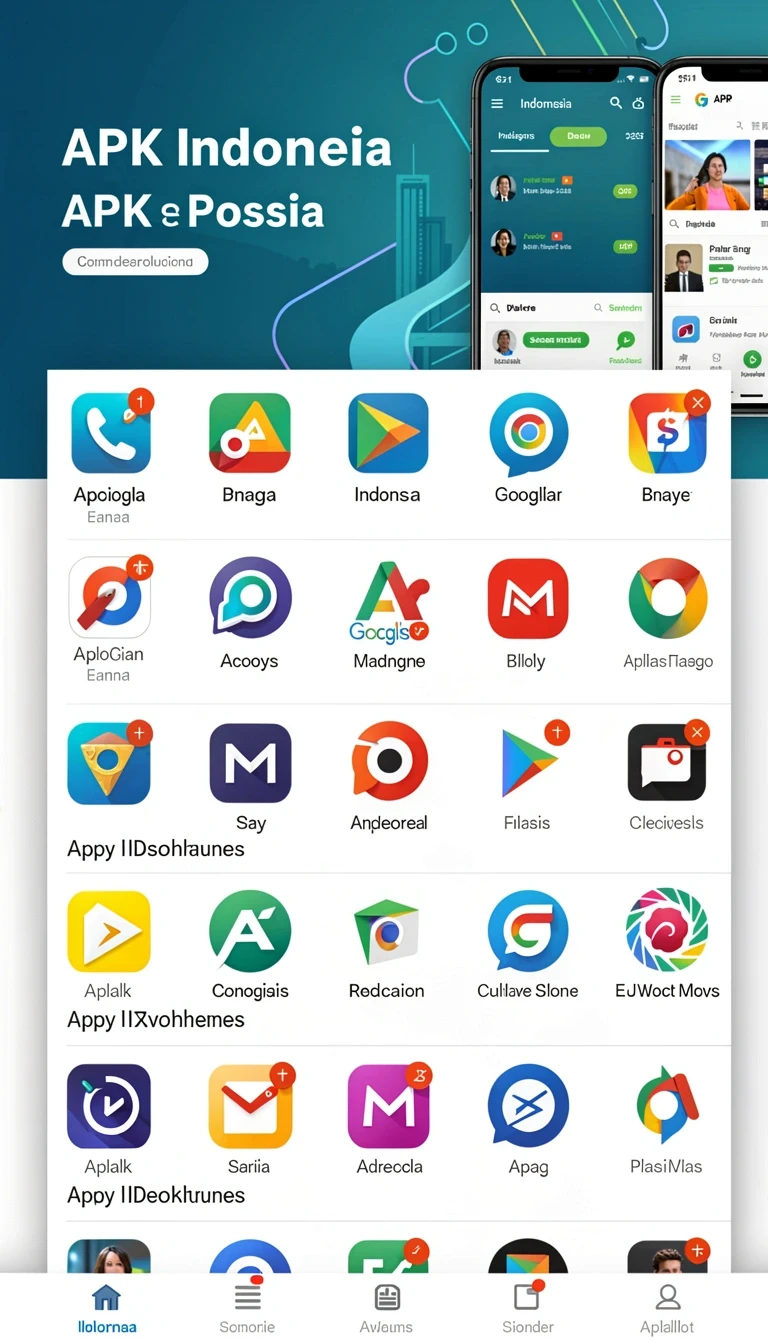The image size is (768, 1344).
Task: Select the Ilolornaa home tab
Action: [x=107, y=1309]
